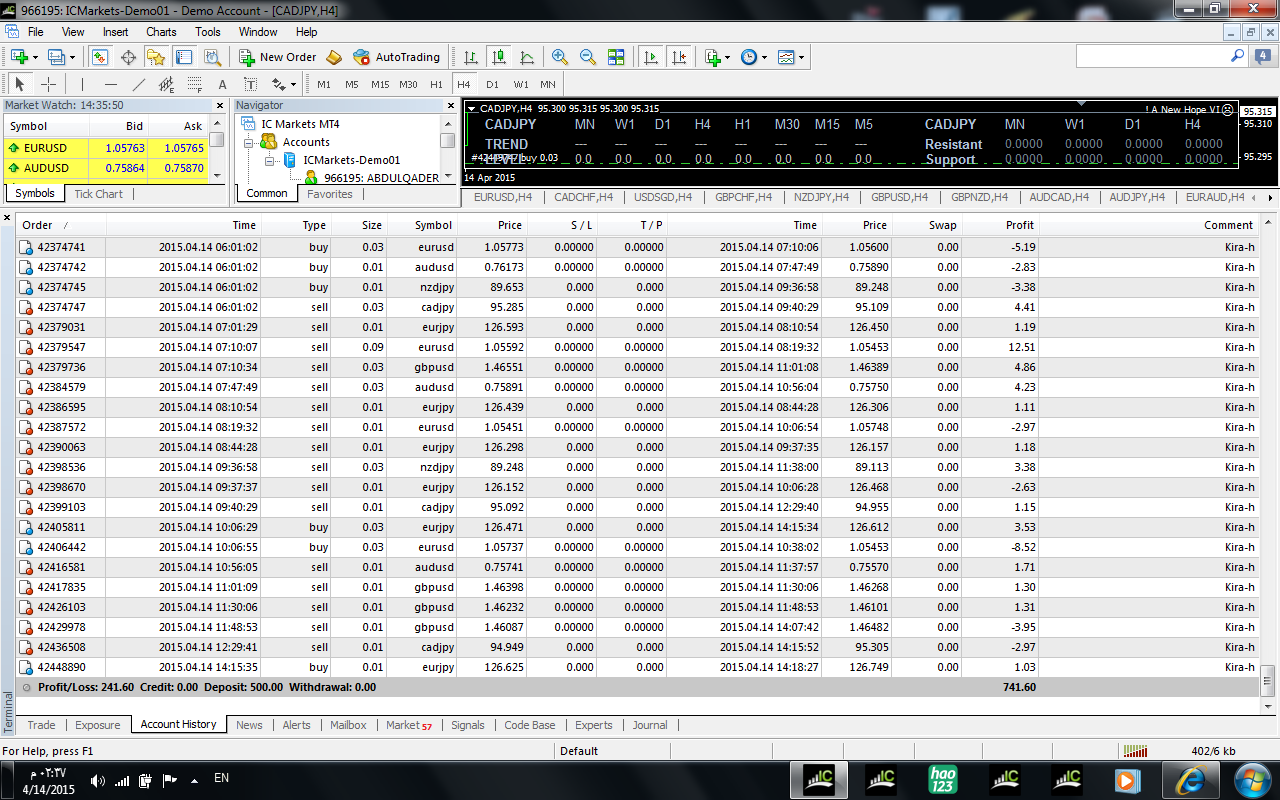This screenshot has height=800, width=1280.
Task: Switch timeframe to M15
Action: (x=380, y=85)
